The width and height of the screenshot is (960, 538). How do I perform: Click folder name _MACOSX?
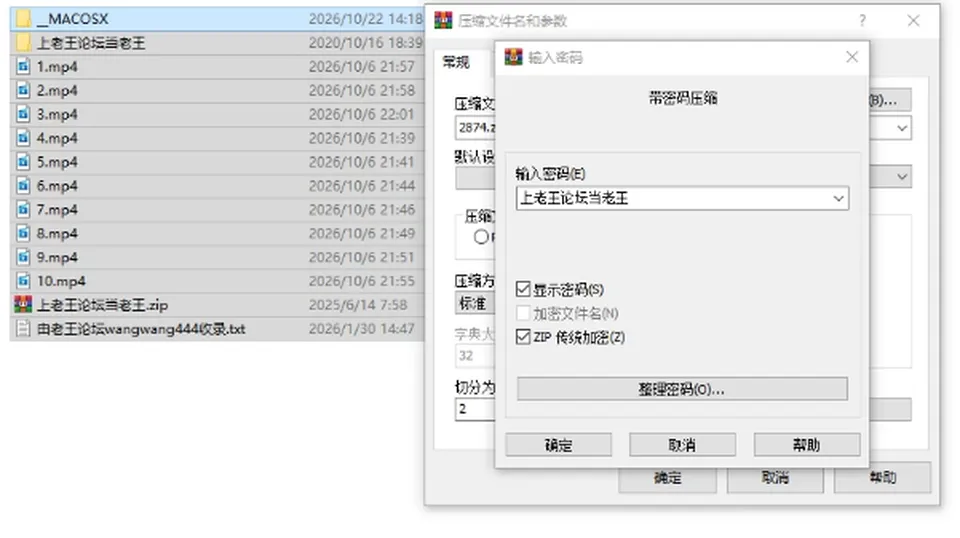click(x=72, y=19)
